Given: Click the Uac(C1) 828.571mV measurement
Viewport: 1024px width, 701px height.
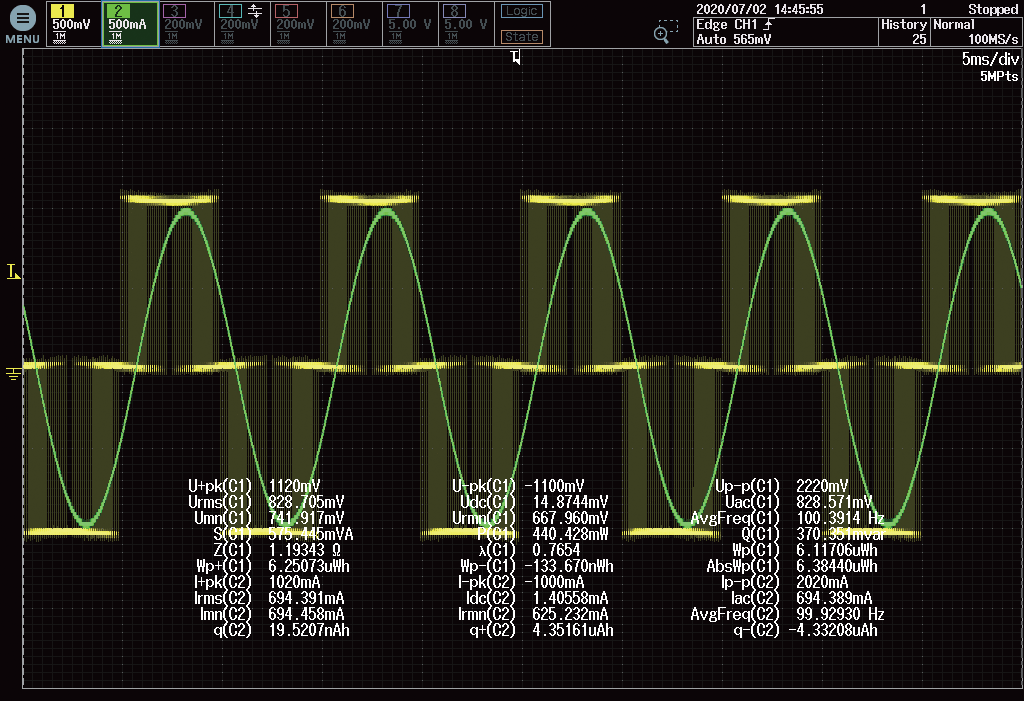Looking at the screenshot, I should click(x=799, y=502).
